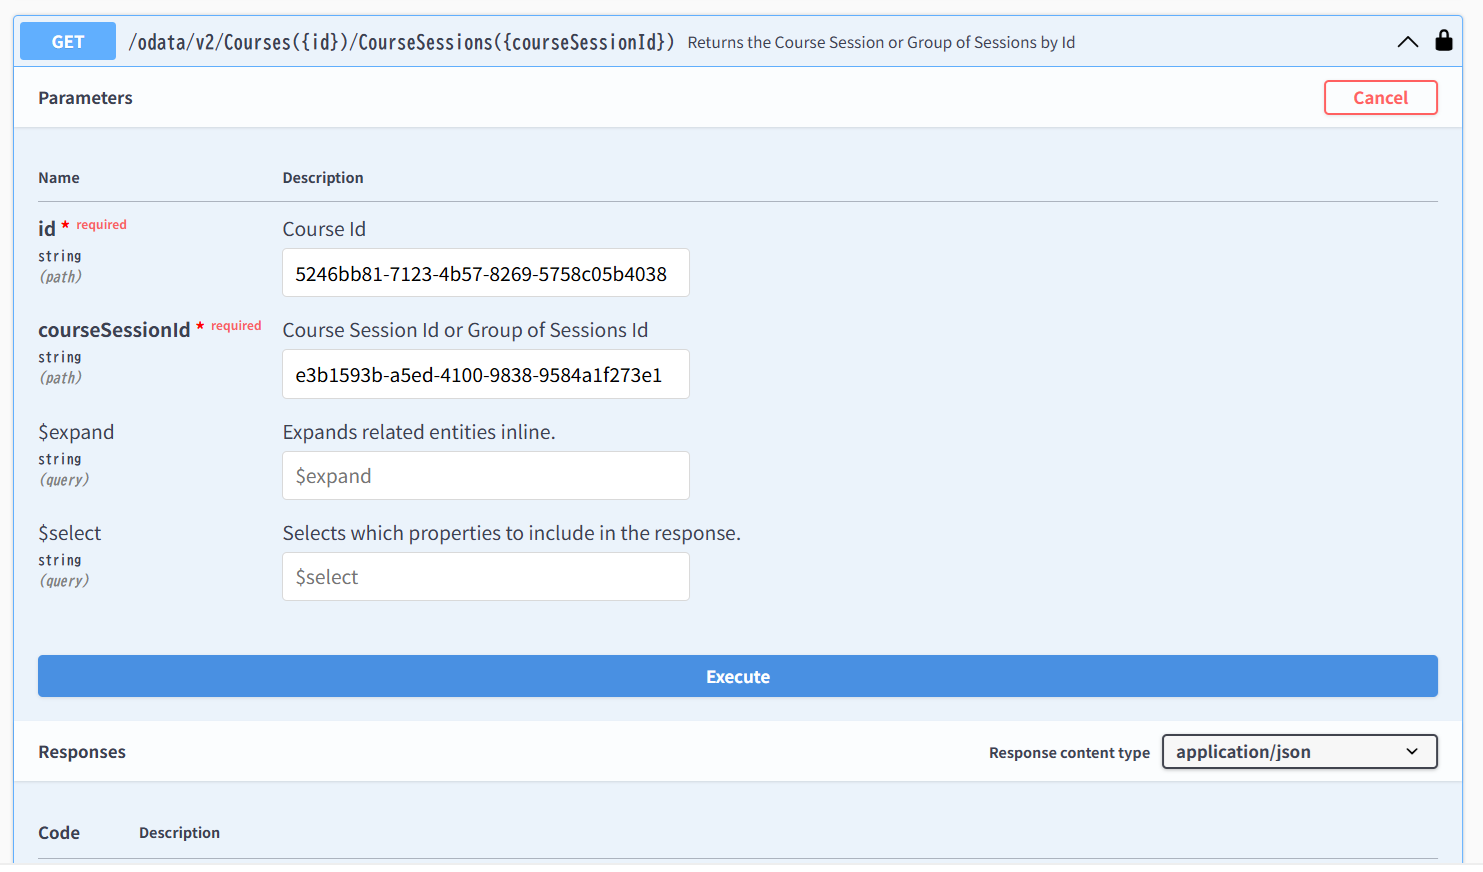Click the endpoint path /odata/v2/Courses text

401,42
